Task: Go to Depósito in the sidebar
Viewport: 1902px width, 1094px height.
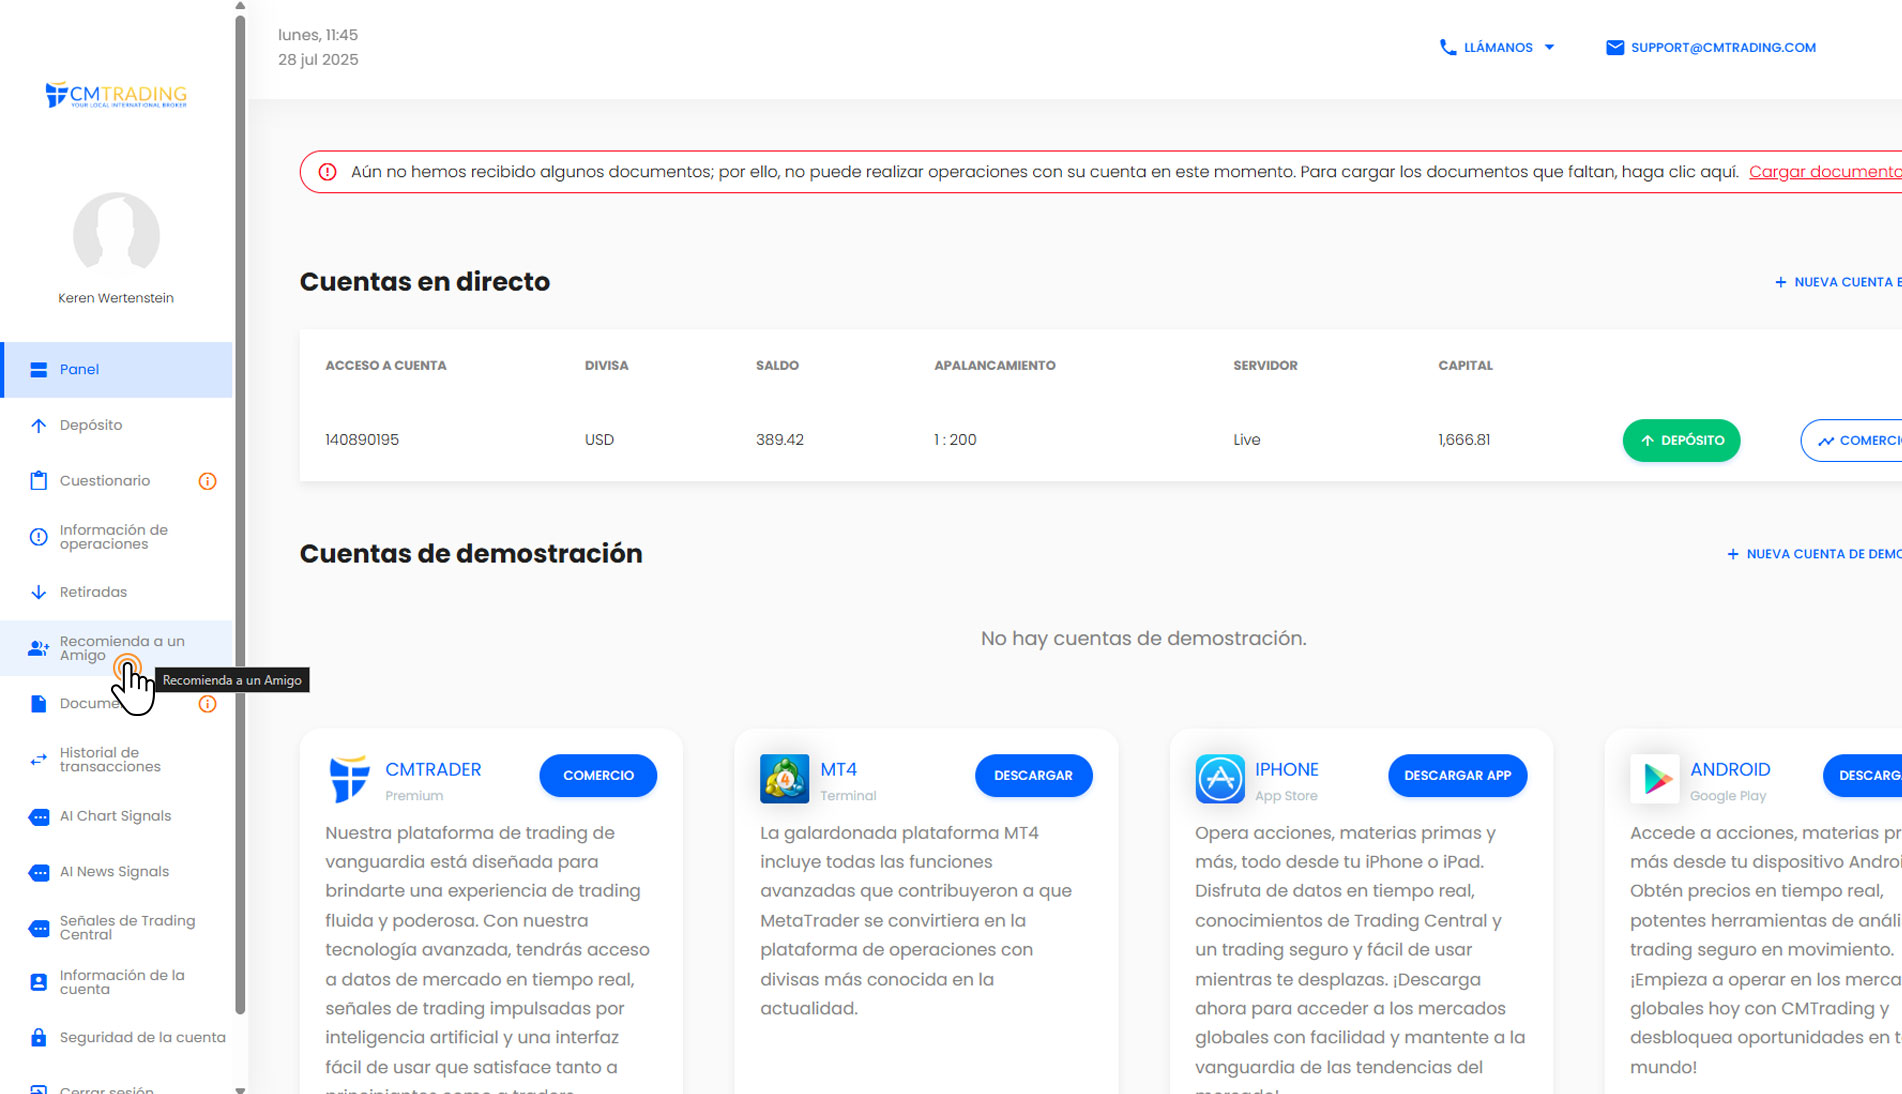Action: pos(117,425)
